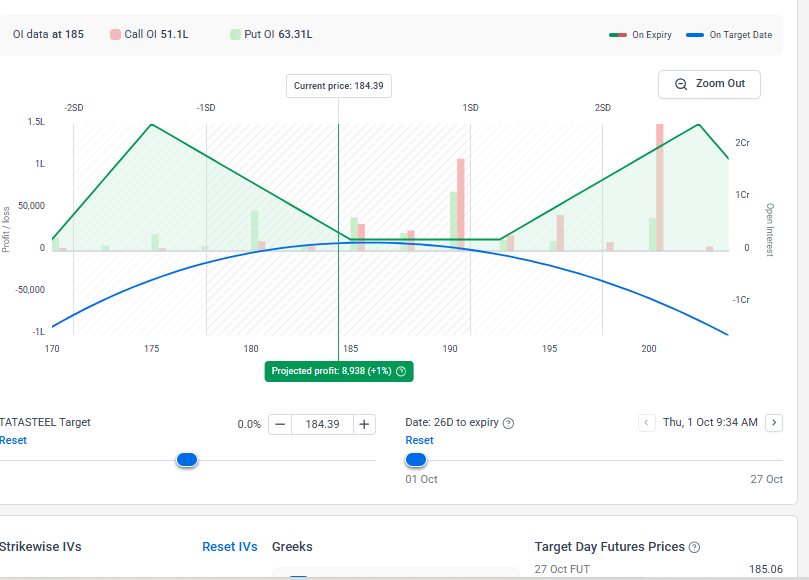Viewport: 809px width, 580px height.
Task: Click the 27 Oct end date label
Action: point(767,479)
